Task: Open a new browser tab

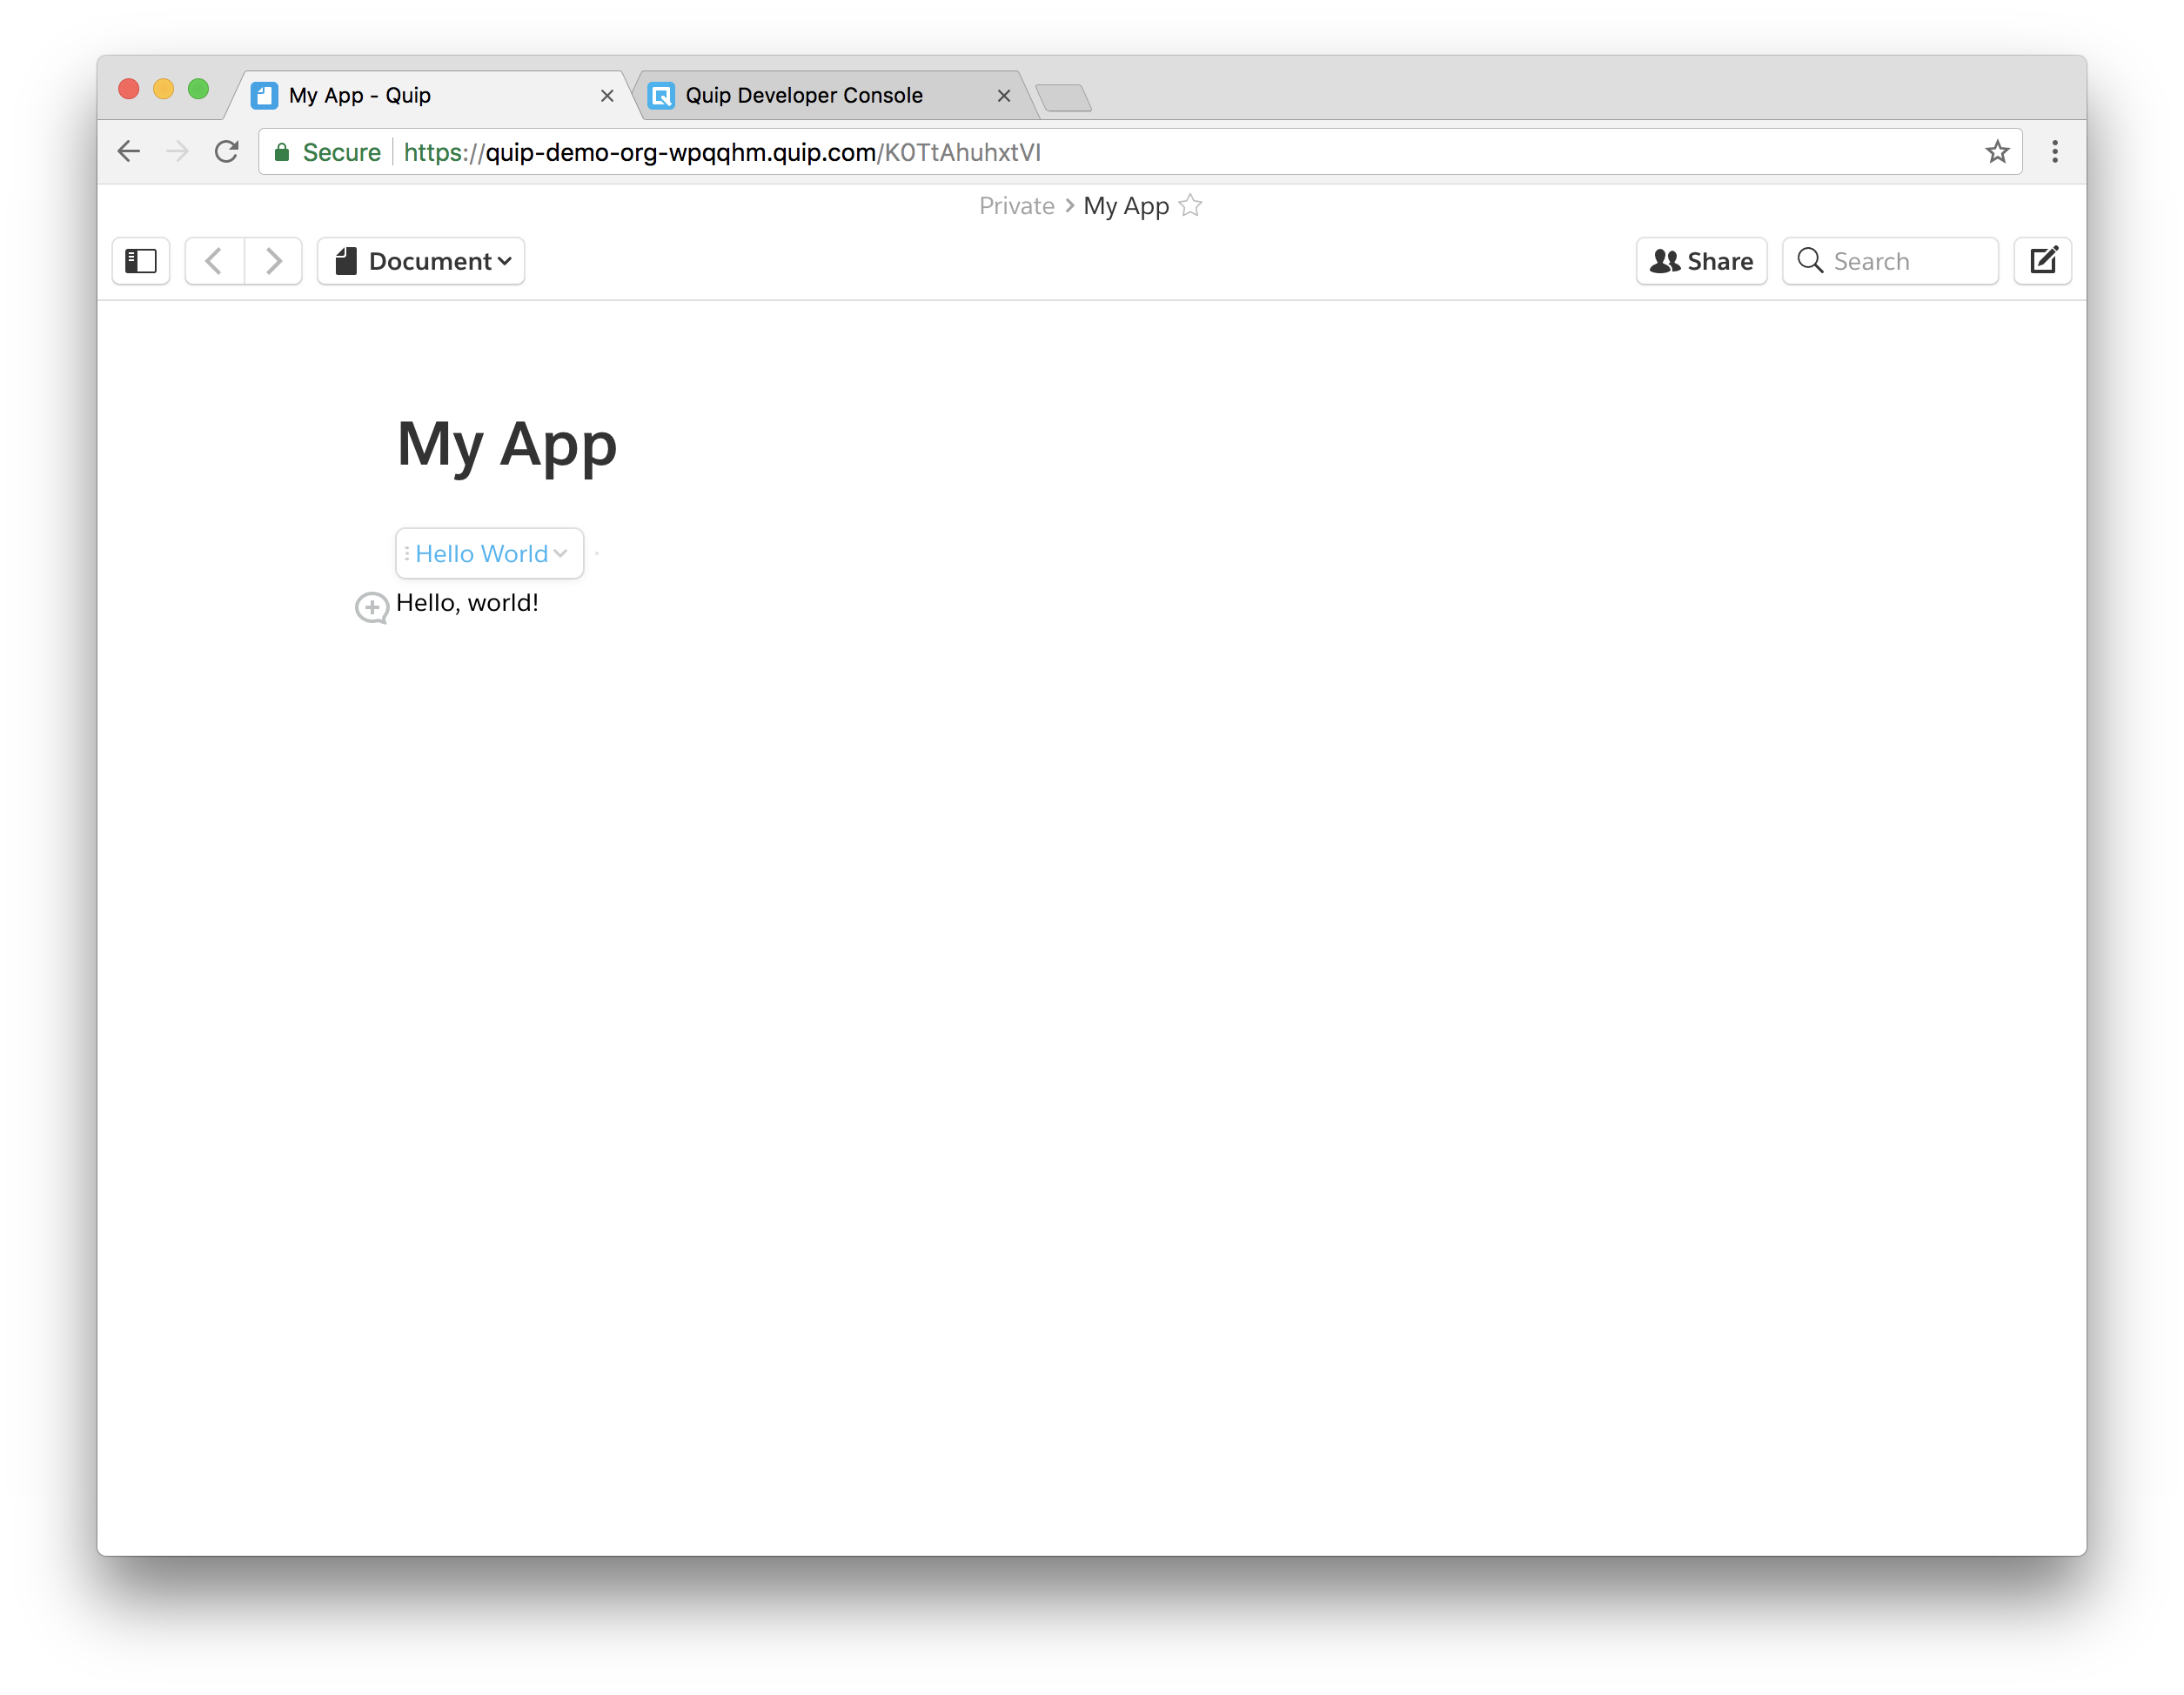Action: point(1064,98)
